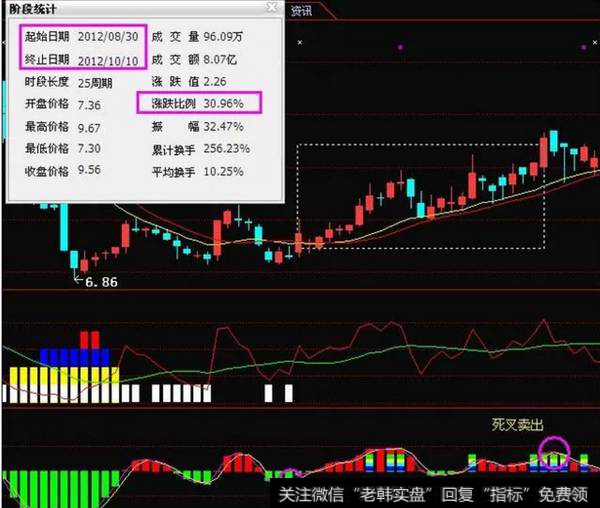The height and width of the screenshot is (508, 600).
Task: Click the 涨跌比例 30.96% value
Action: coord(223,103)
